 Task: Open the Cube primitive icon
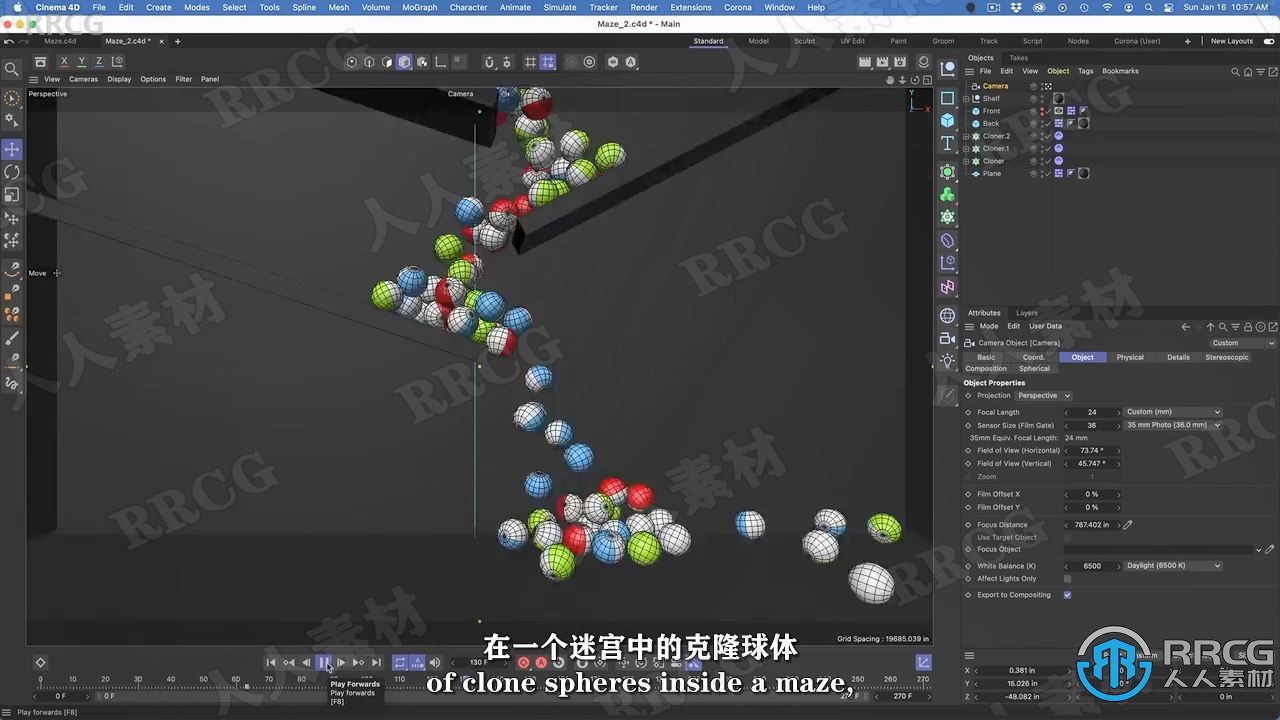pyautogui.click(x=947, y=120)
